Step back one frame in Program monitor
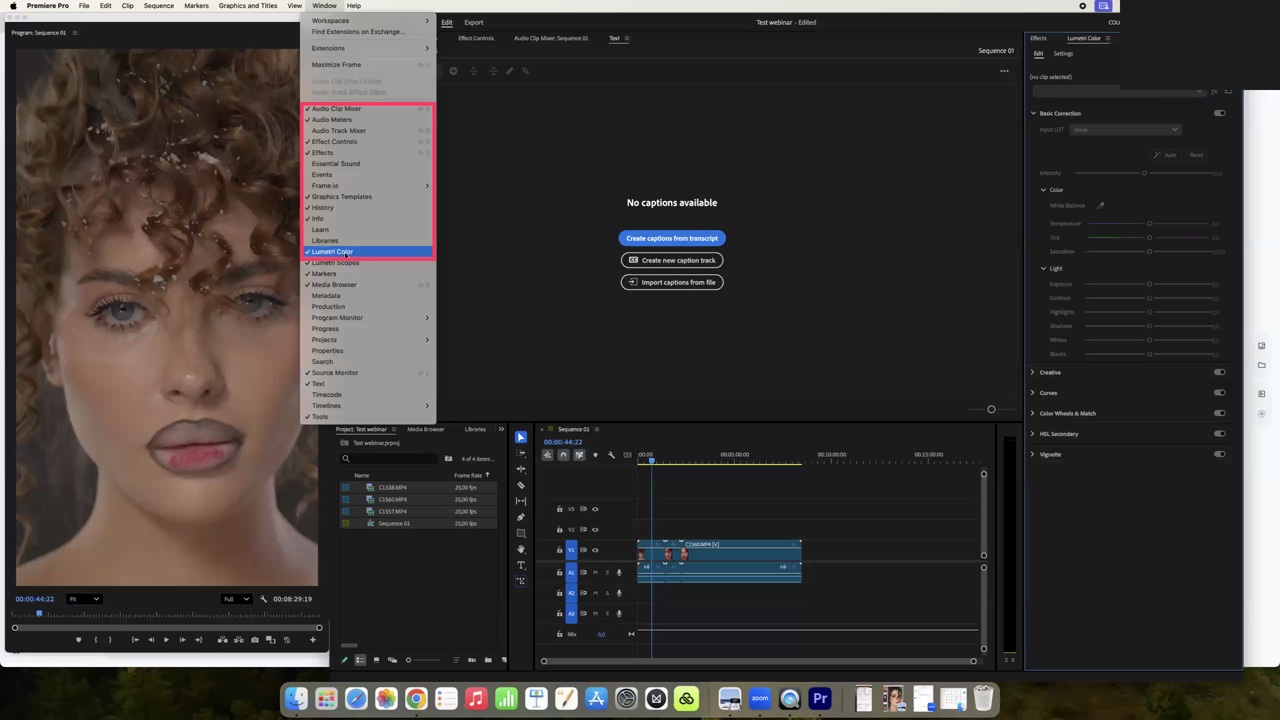Image resolution: width=1280 pixels, height=720 pixels. [x=150, y=640]
